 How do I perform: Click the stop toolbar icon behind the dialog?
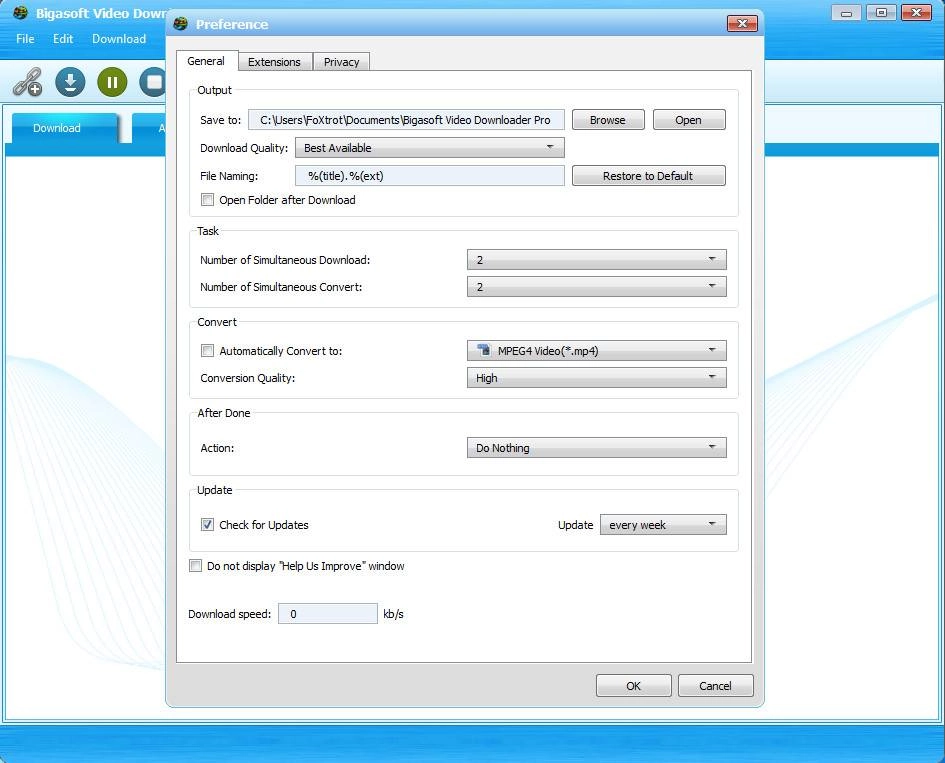tap(152, 82)
